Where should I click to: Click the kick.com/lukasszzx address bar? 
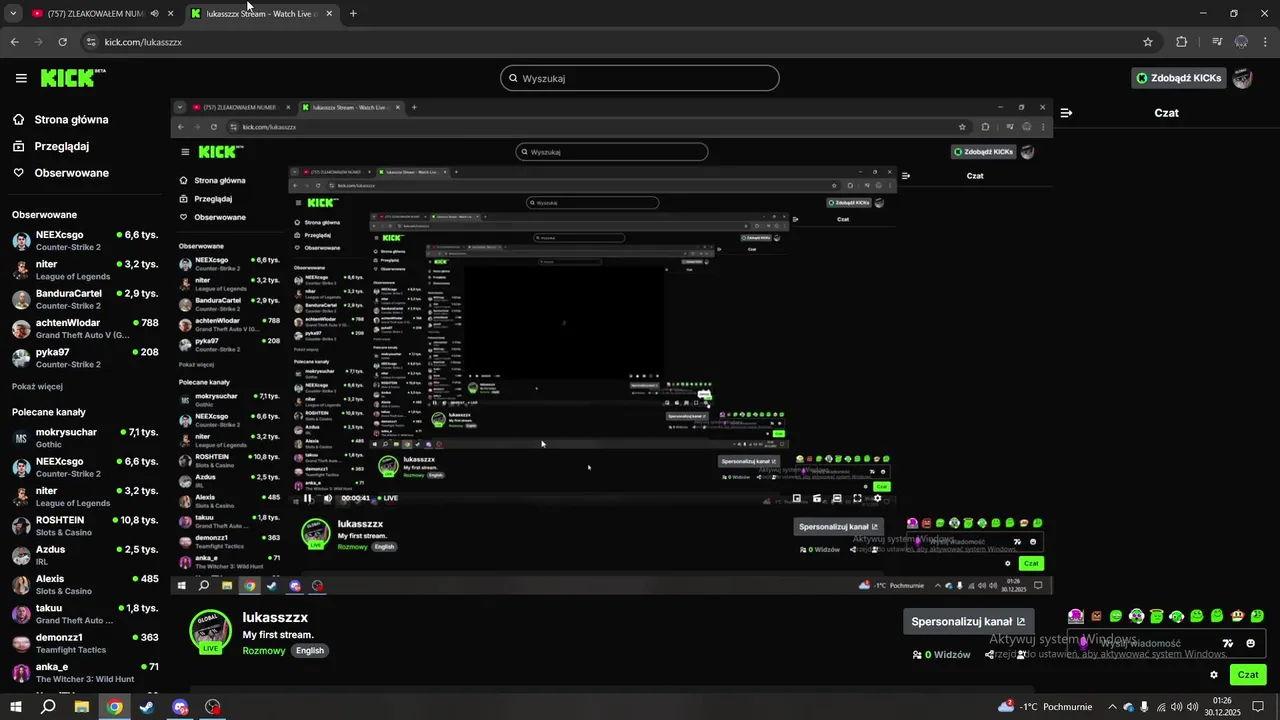pyautogui.click(x=620, y=42)
